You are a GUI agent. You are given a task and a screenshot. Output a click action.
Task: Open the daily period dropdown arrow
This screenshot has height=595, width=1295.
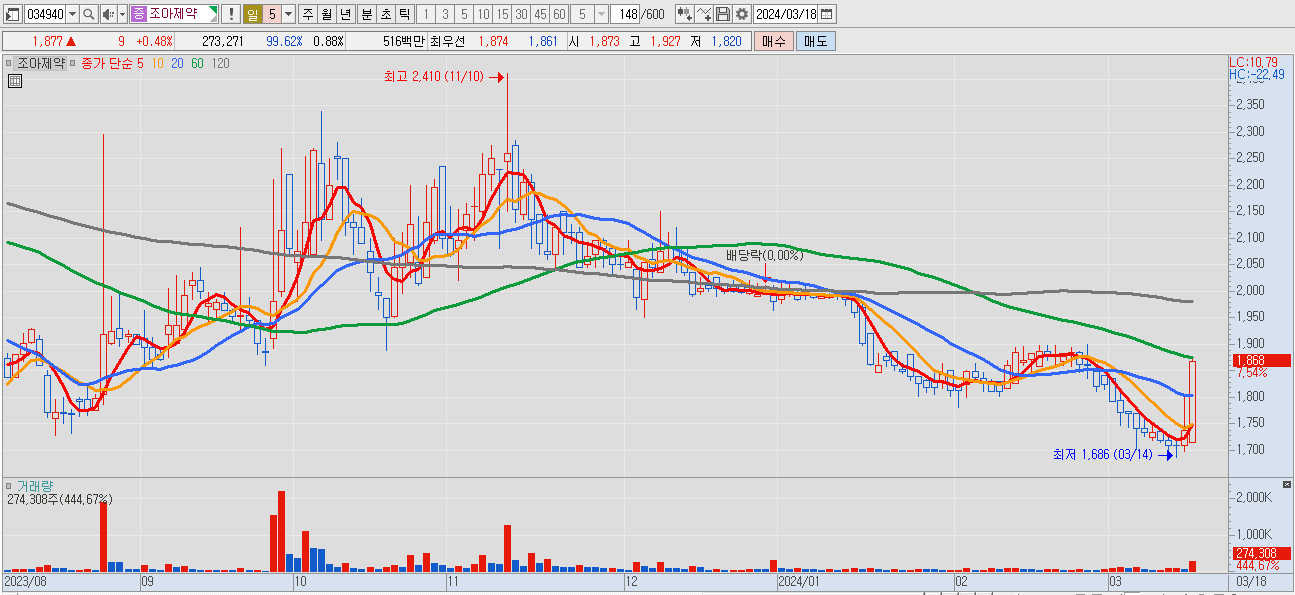coord(288,14)
